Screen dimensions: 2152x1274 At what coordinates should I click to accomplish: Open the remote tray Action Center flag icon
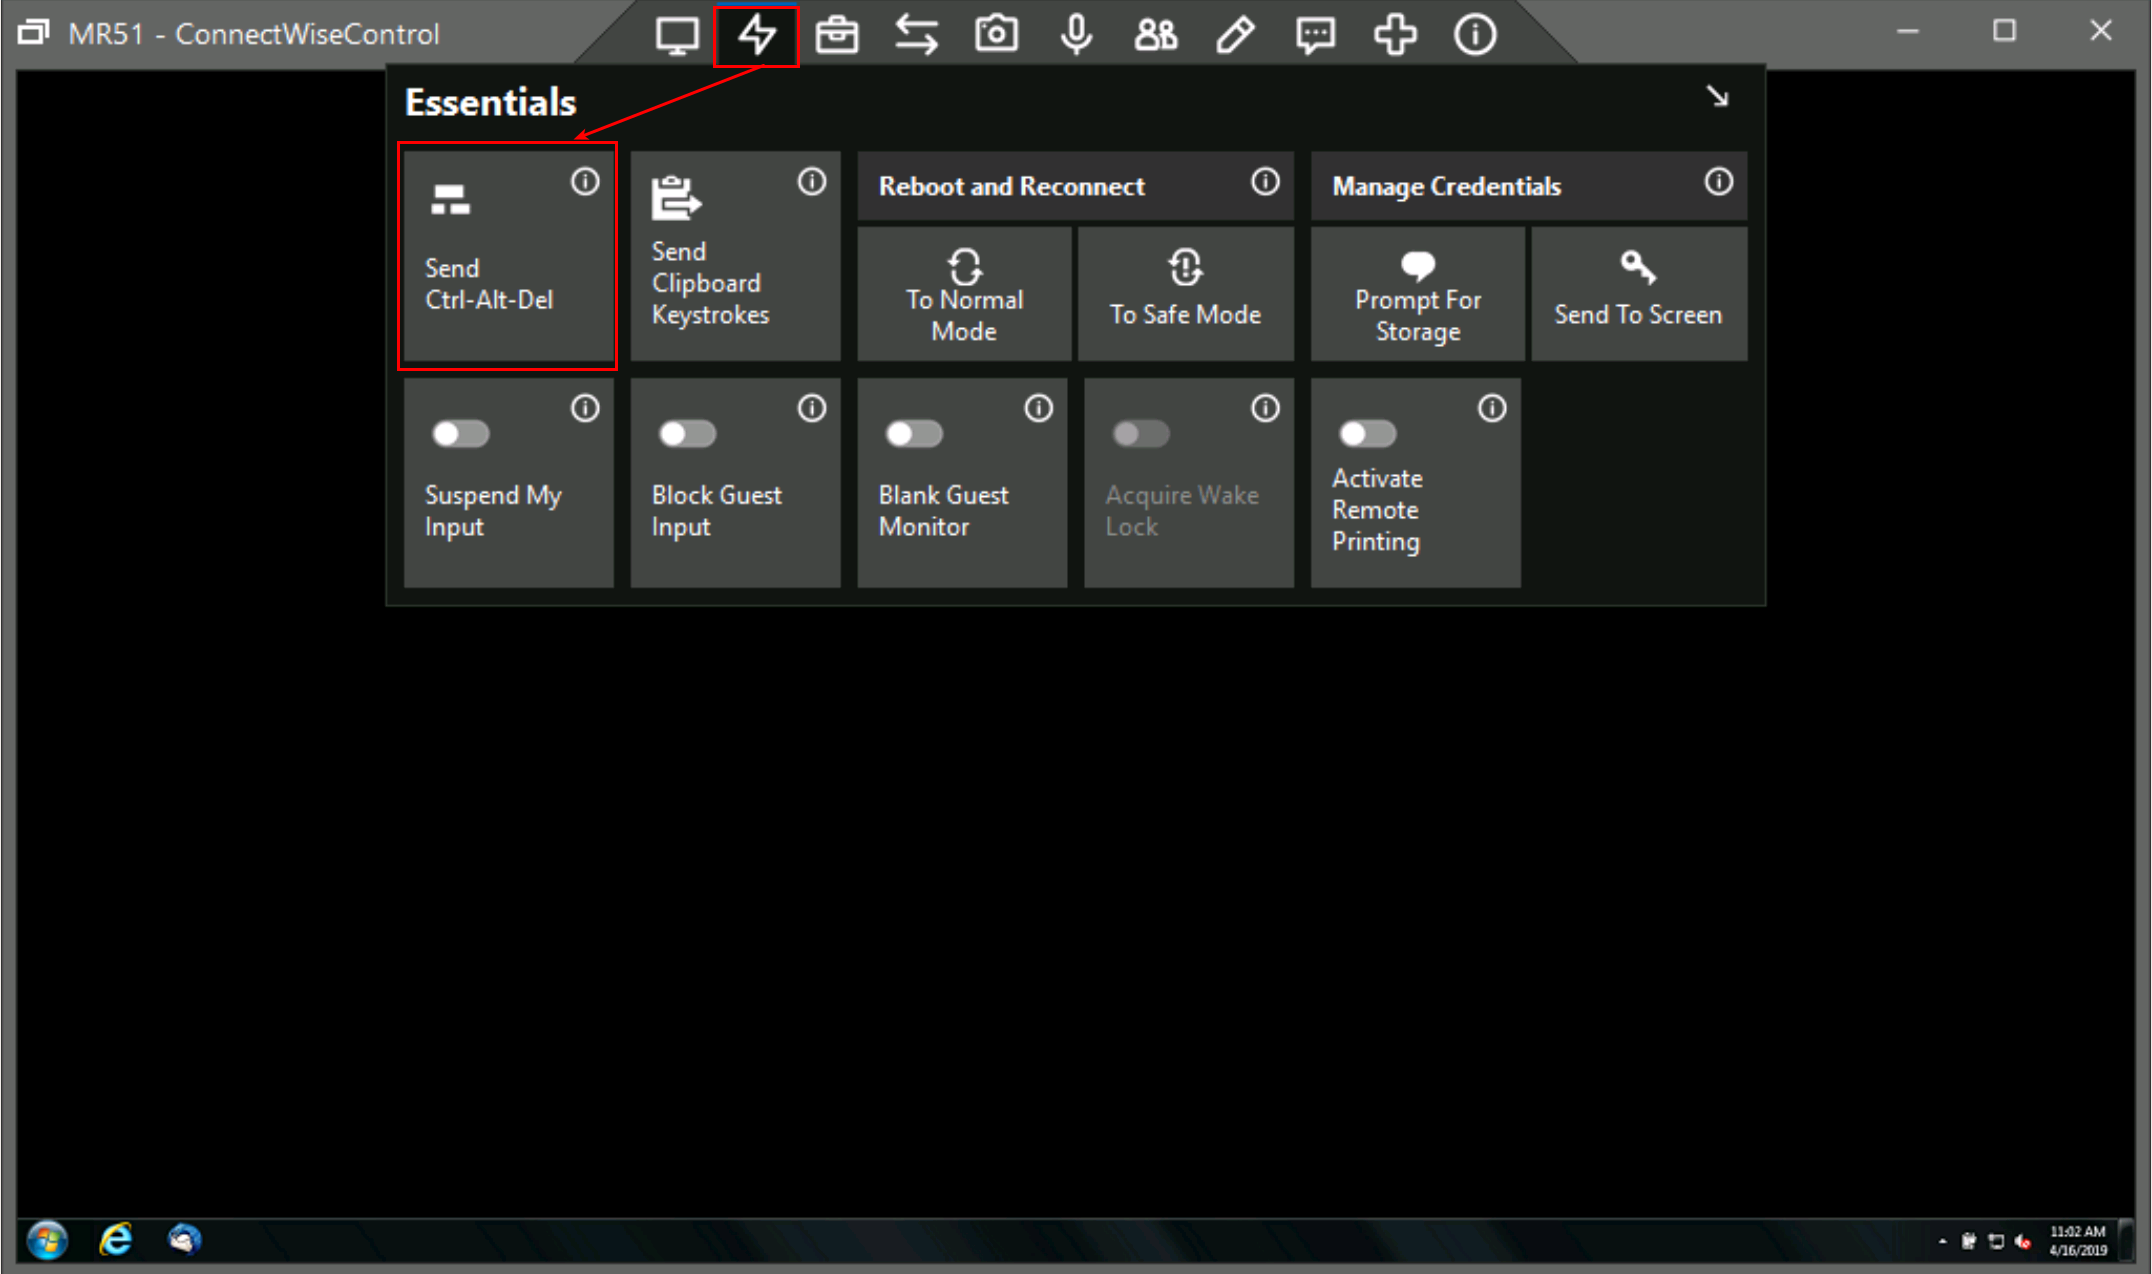(x=1968, y=1242)
